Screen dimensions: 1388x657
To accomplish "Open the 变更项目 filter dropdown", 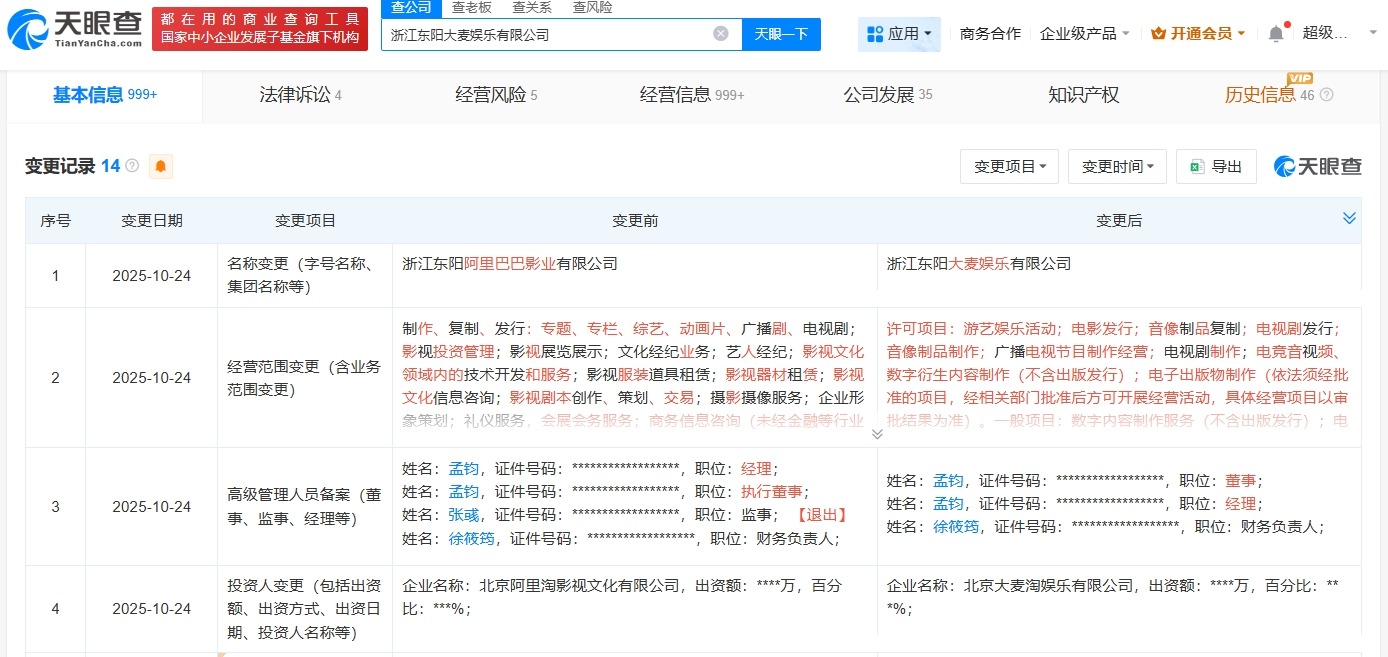I will pyautogui.click(x=1009, y=166).
